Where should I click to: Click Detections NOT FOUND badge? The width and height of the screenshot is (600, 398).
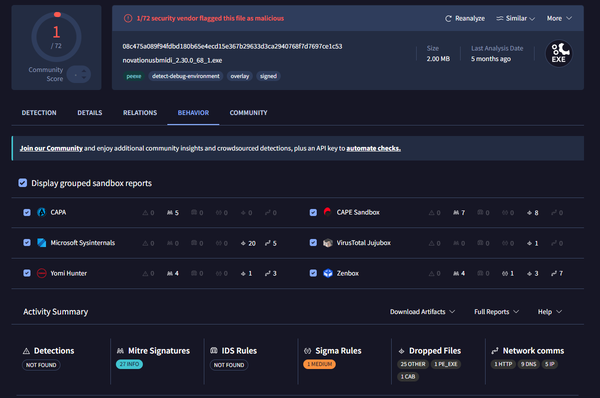41,365
